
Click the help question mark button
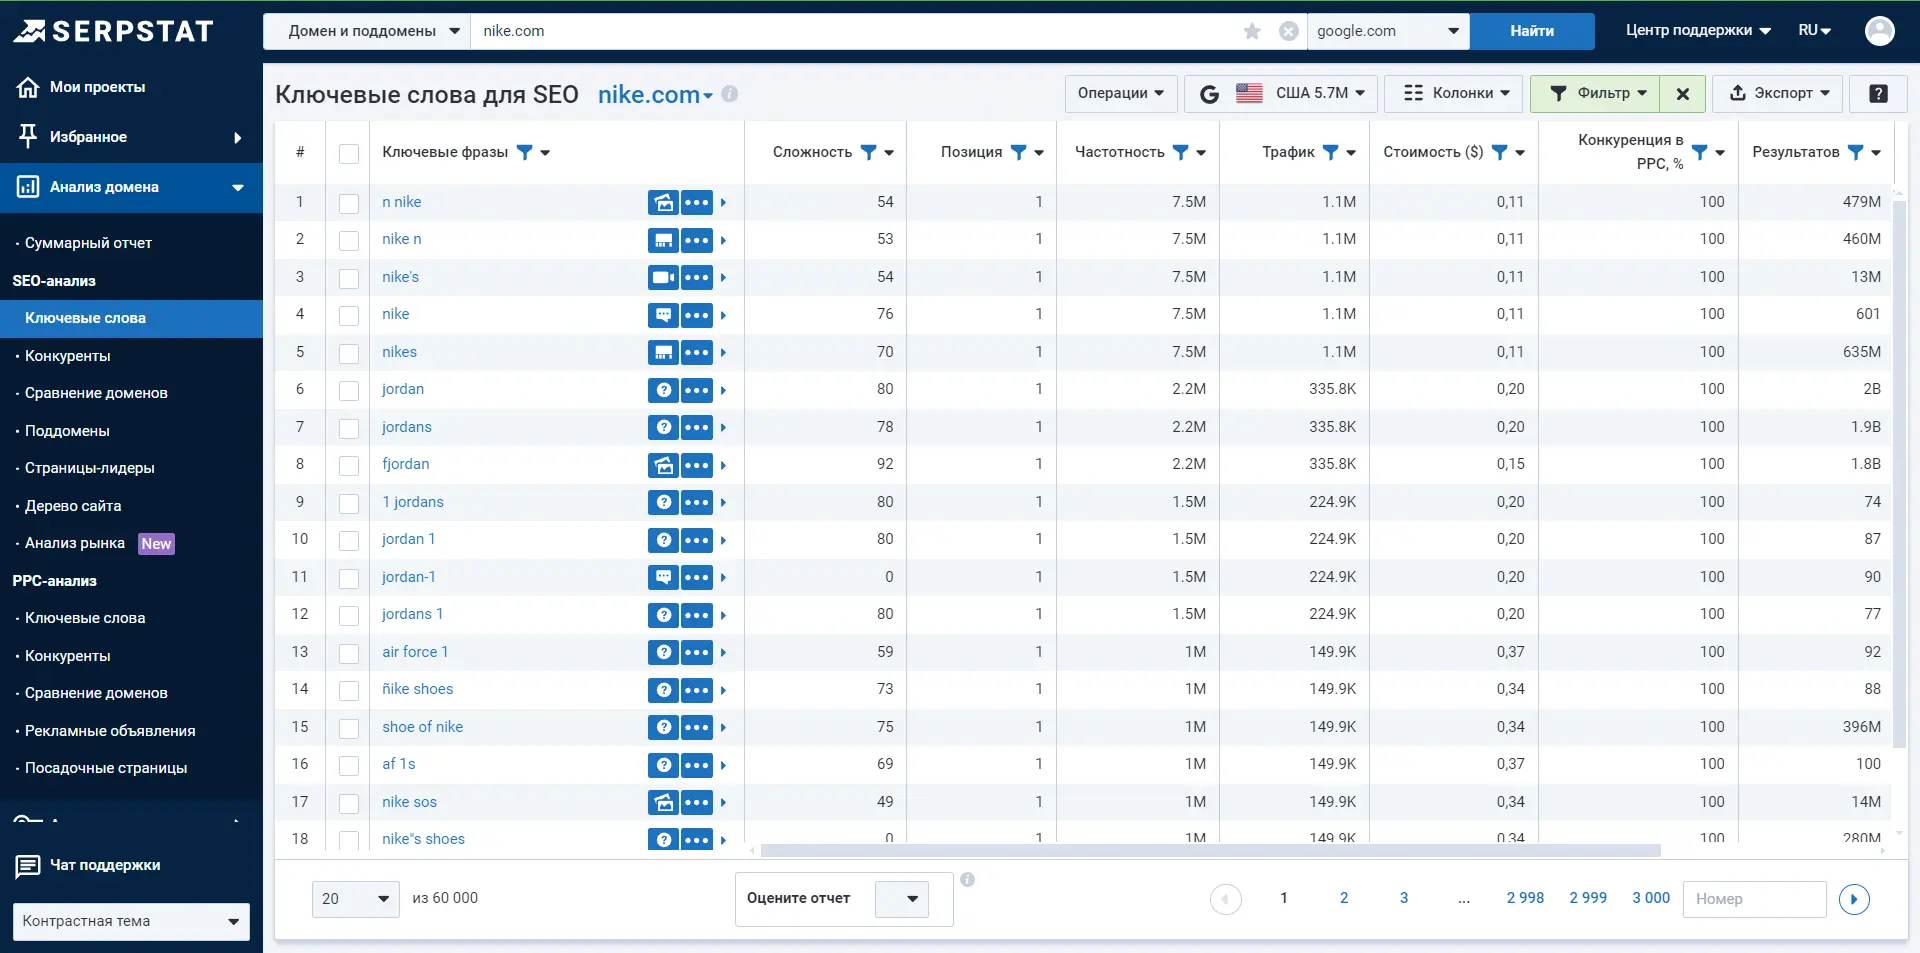[1878, 93]
